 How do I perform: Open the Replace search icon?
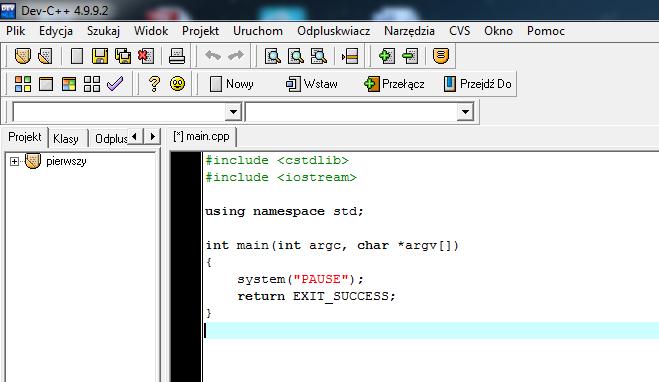(296, 56)
